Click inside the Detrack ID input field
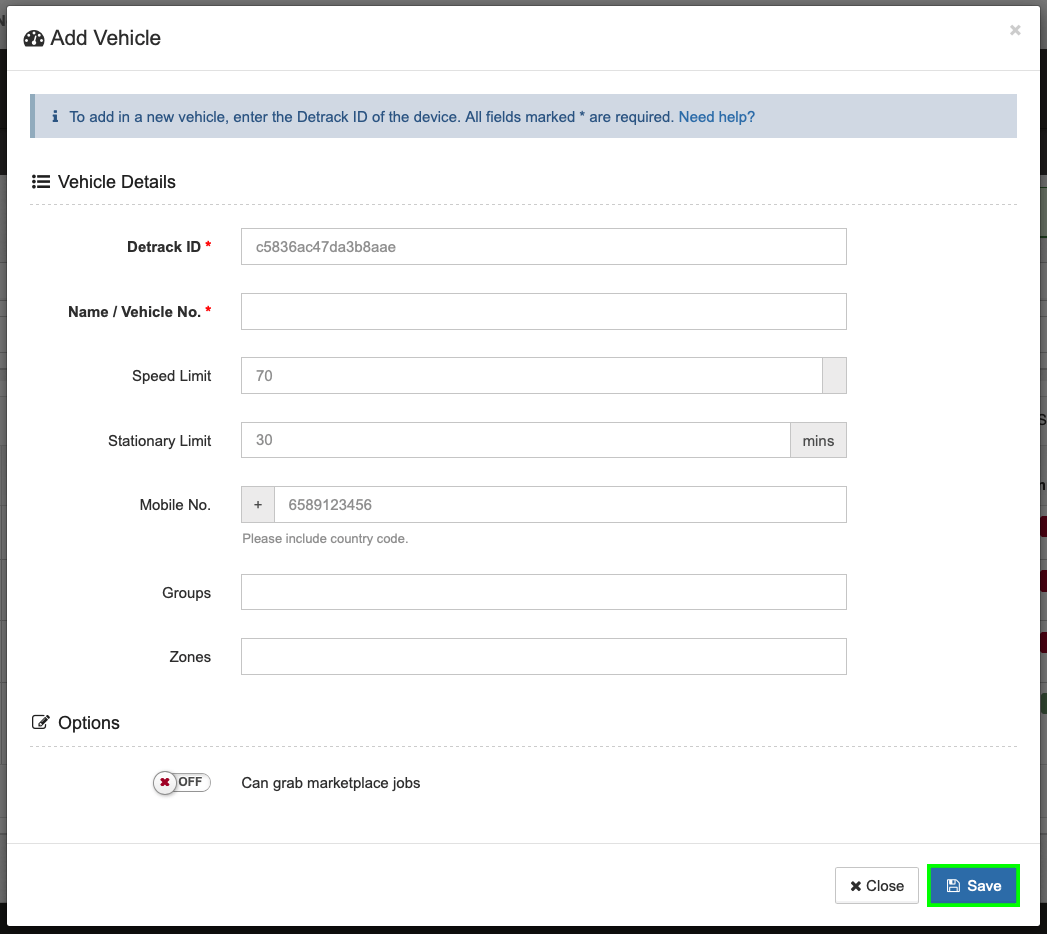Screen dimensions: 1047x934 click(543, 246)
